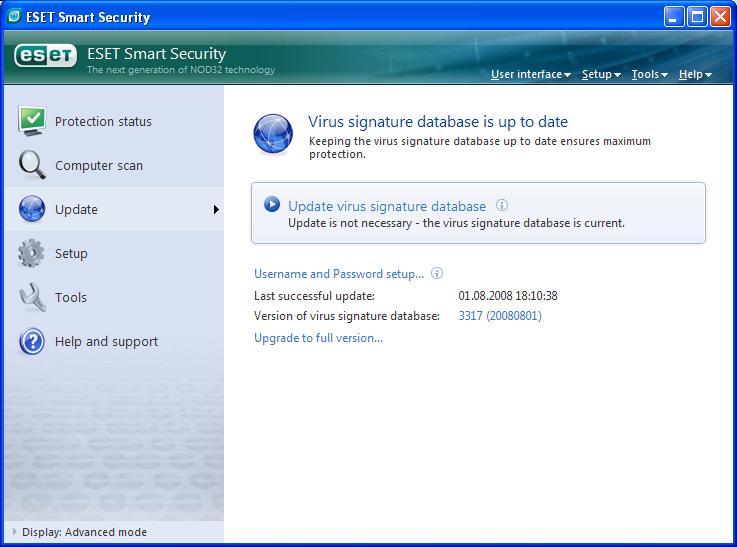Close the ESET Smart Security window
Viewport: 737px width, 547px height.
[720, 17]
